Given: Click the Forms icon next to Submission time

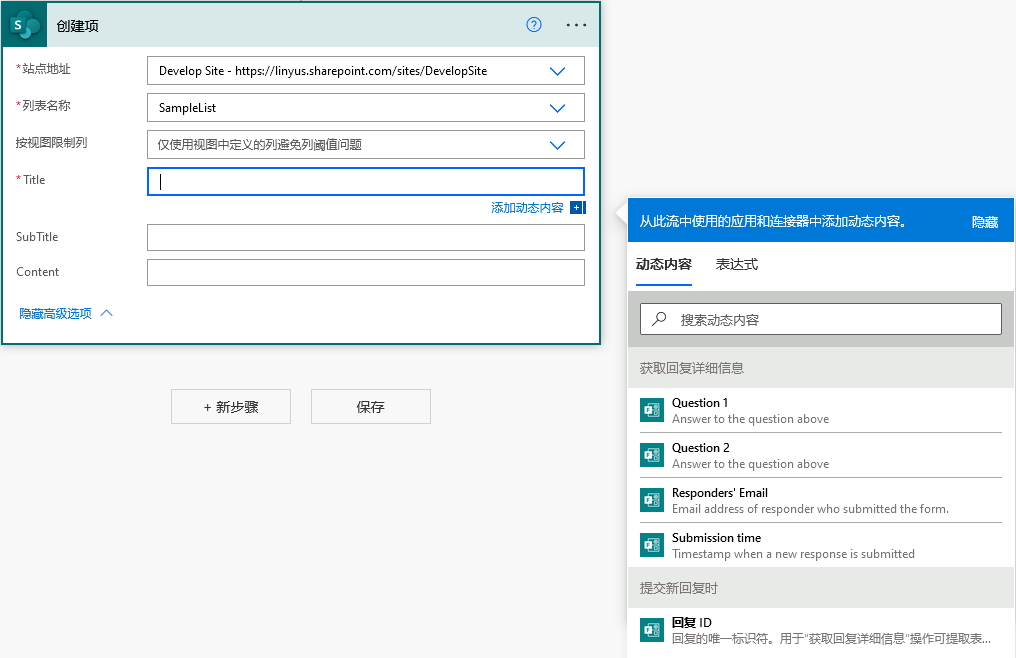Looking at the screenshot, I should tap(652, 545).
